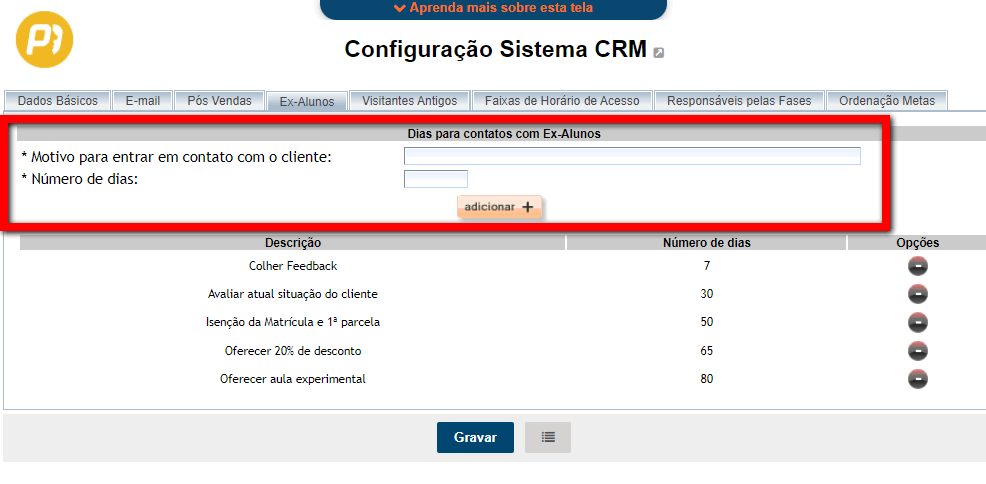Screen dimensions: 986x484
Task: Focus the Motivo para entrar em contato field
Action: coord(632,156)
